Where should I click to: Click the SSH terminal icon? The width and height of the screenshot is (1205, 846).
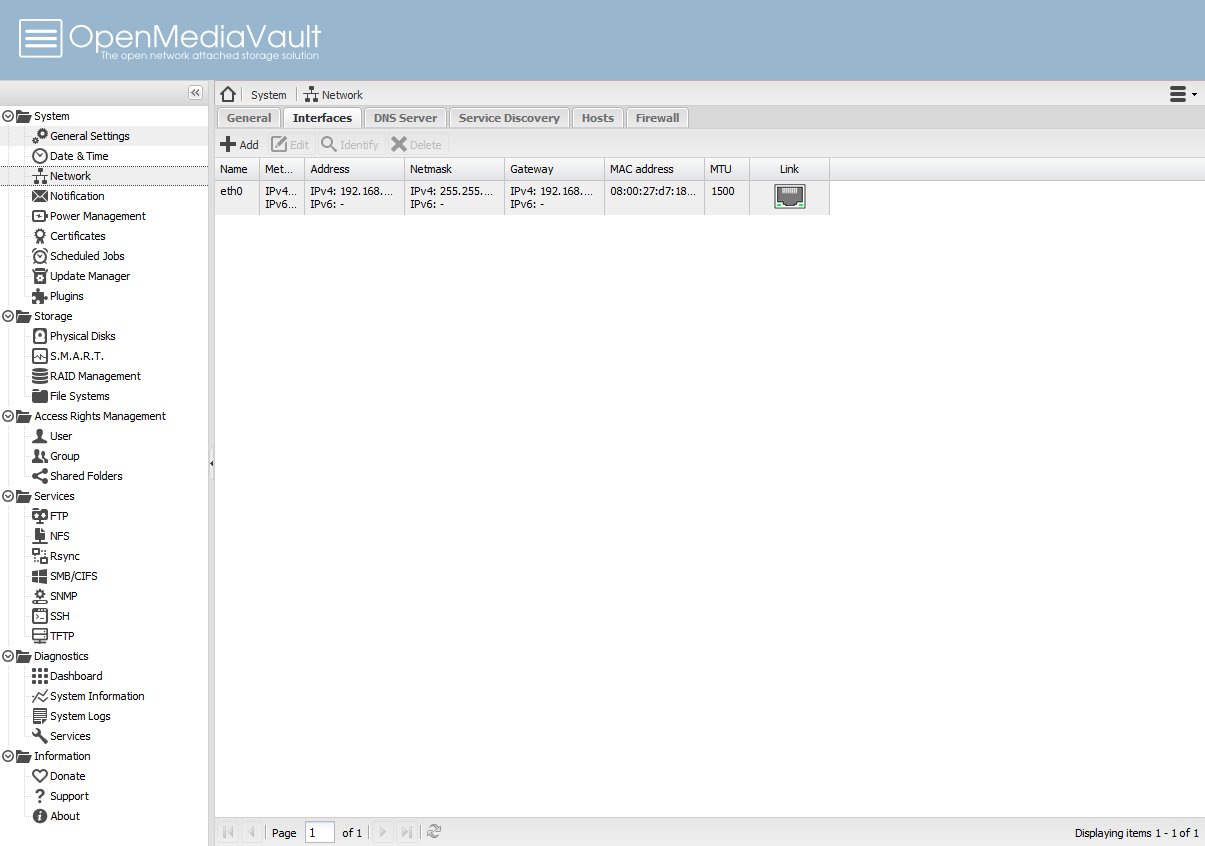pos(40,616)
